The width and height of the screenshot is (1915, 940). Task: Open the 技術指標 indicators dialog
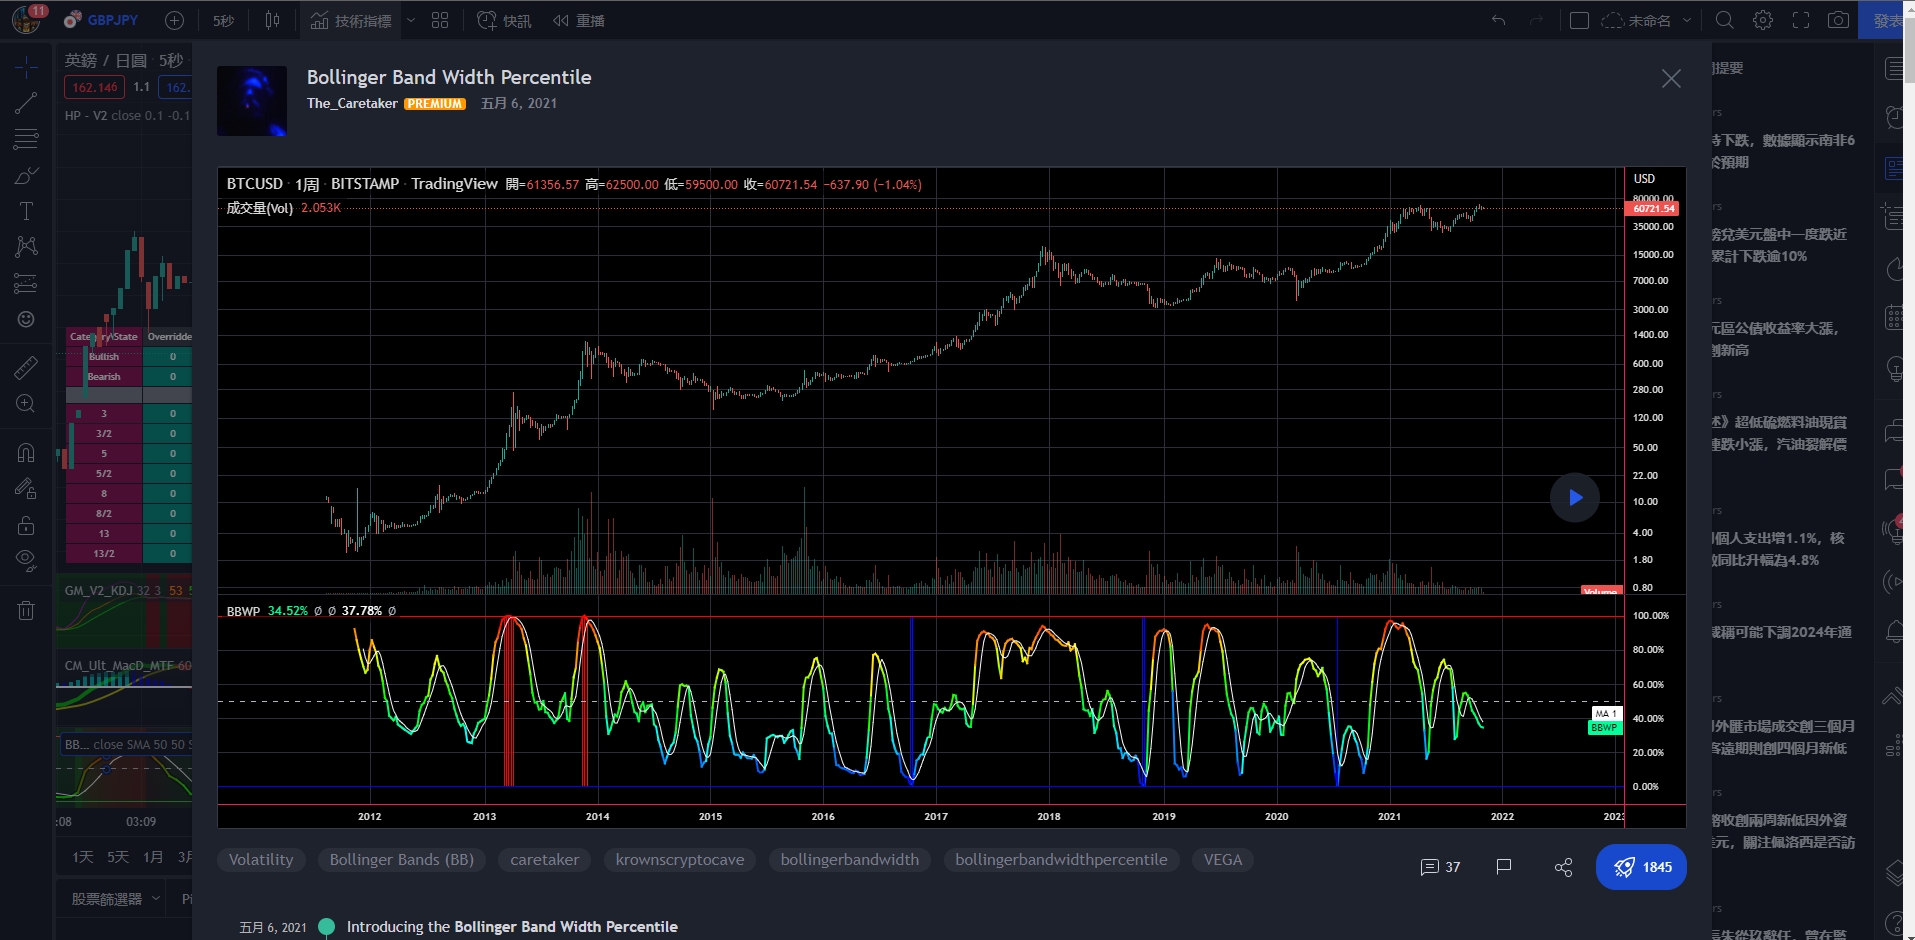click(351, 20)
